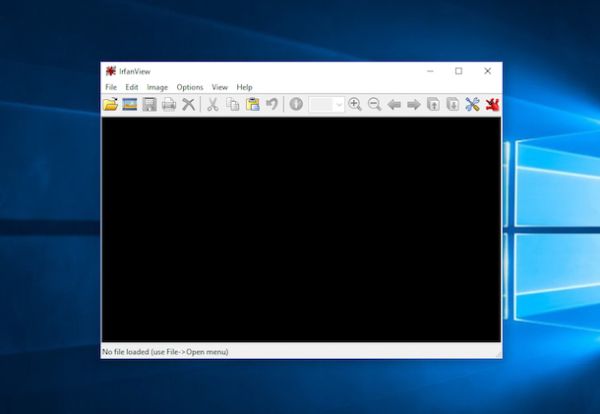
Task: Click the Open file folder icon
Action: pyautogui.click(x=111, y=104)
